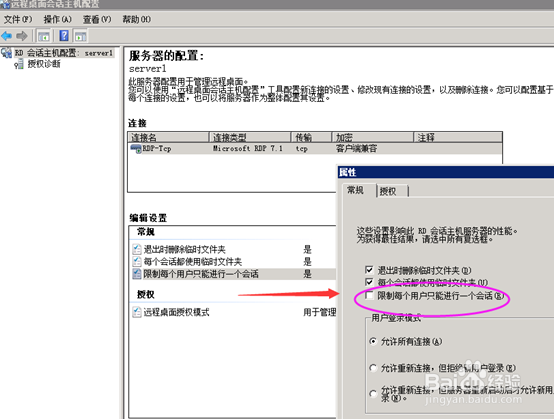The image size is (554, 419).
Task: Click the Forward arrow toolbar icon
Action: click(22, 36)
